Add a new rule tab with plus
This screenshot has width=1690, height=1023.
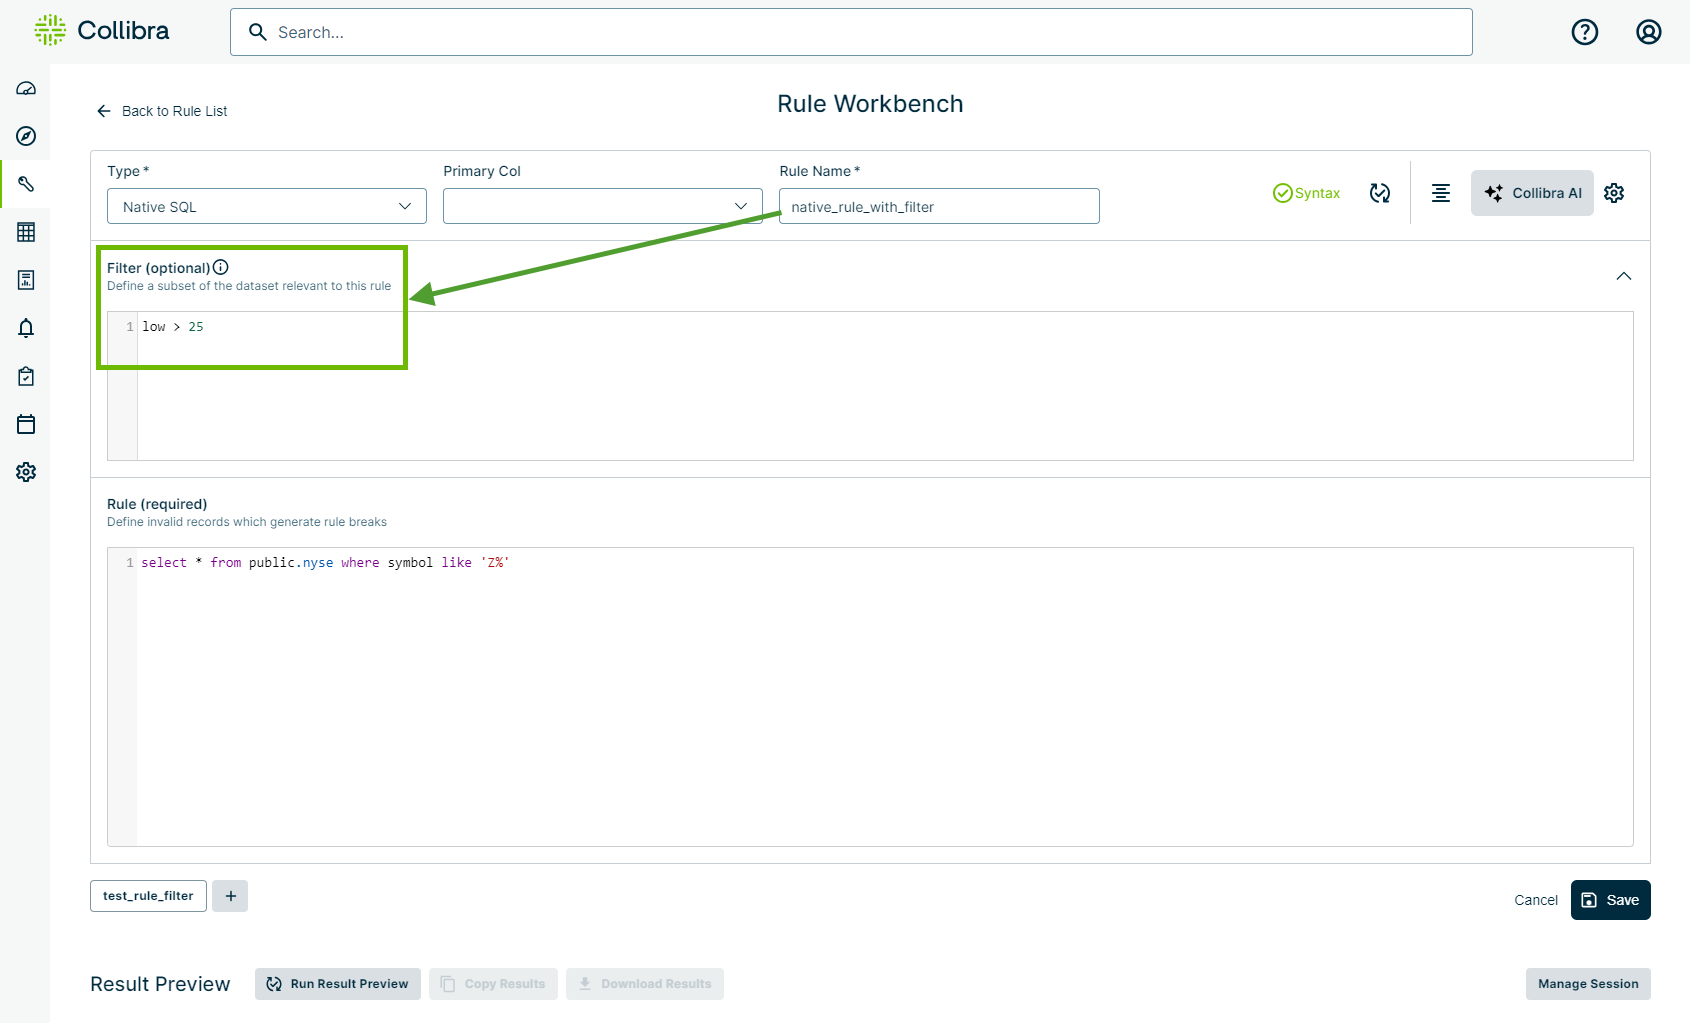pos(230,896)
